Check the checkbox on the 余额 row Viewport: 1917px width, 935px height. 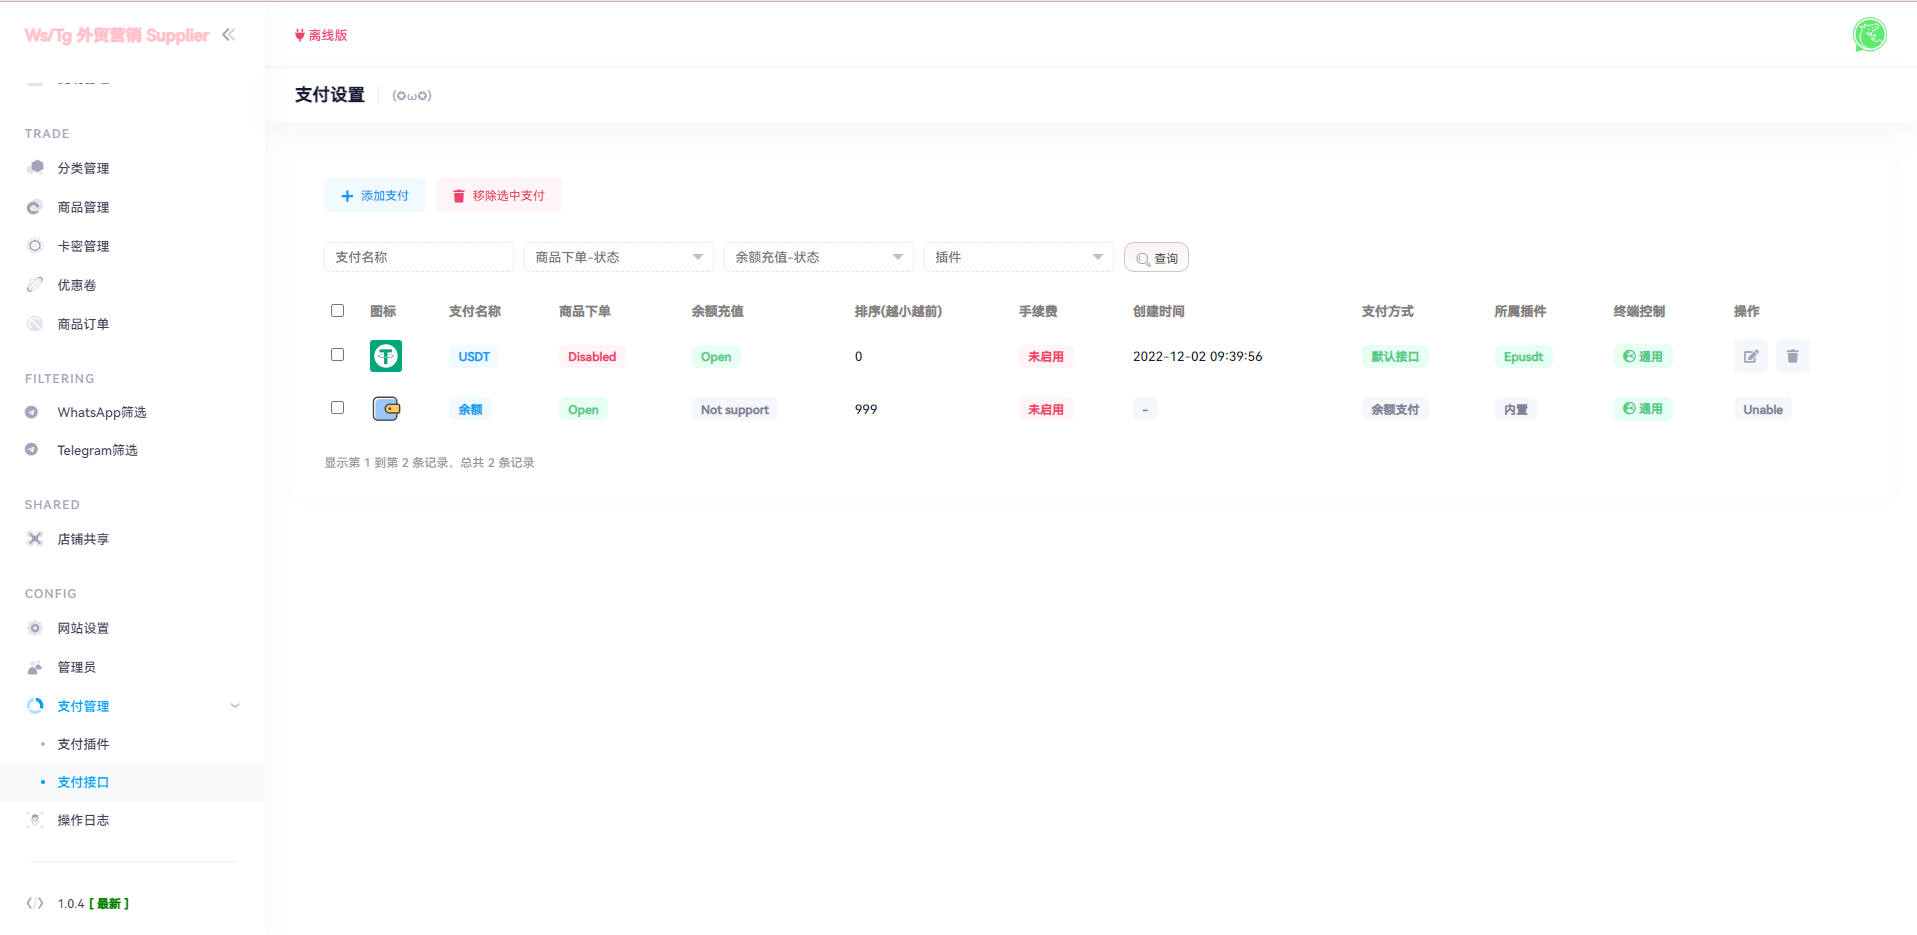(337, 407)
